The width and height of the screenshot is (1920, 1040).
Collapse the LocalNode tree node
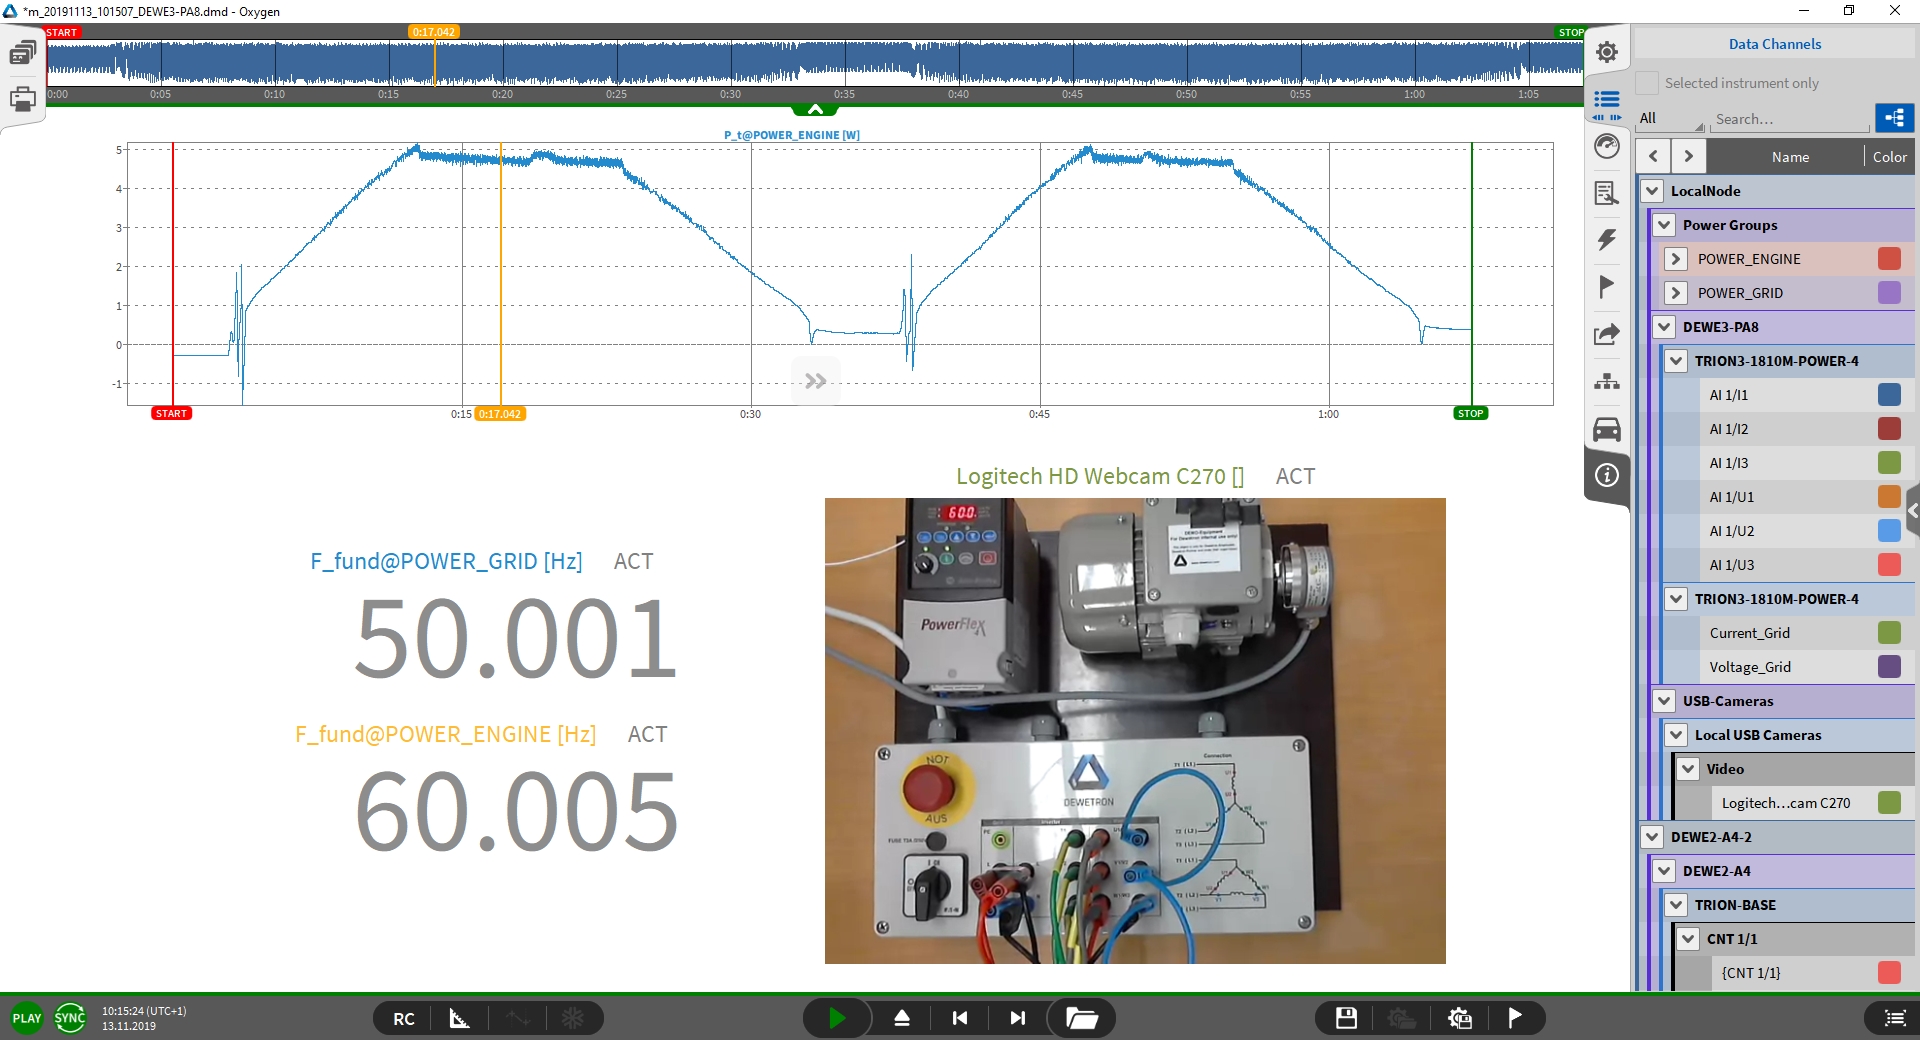click(x=1652, y=191)
